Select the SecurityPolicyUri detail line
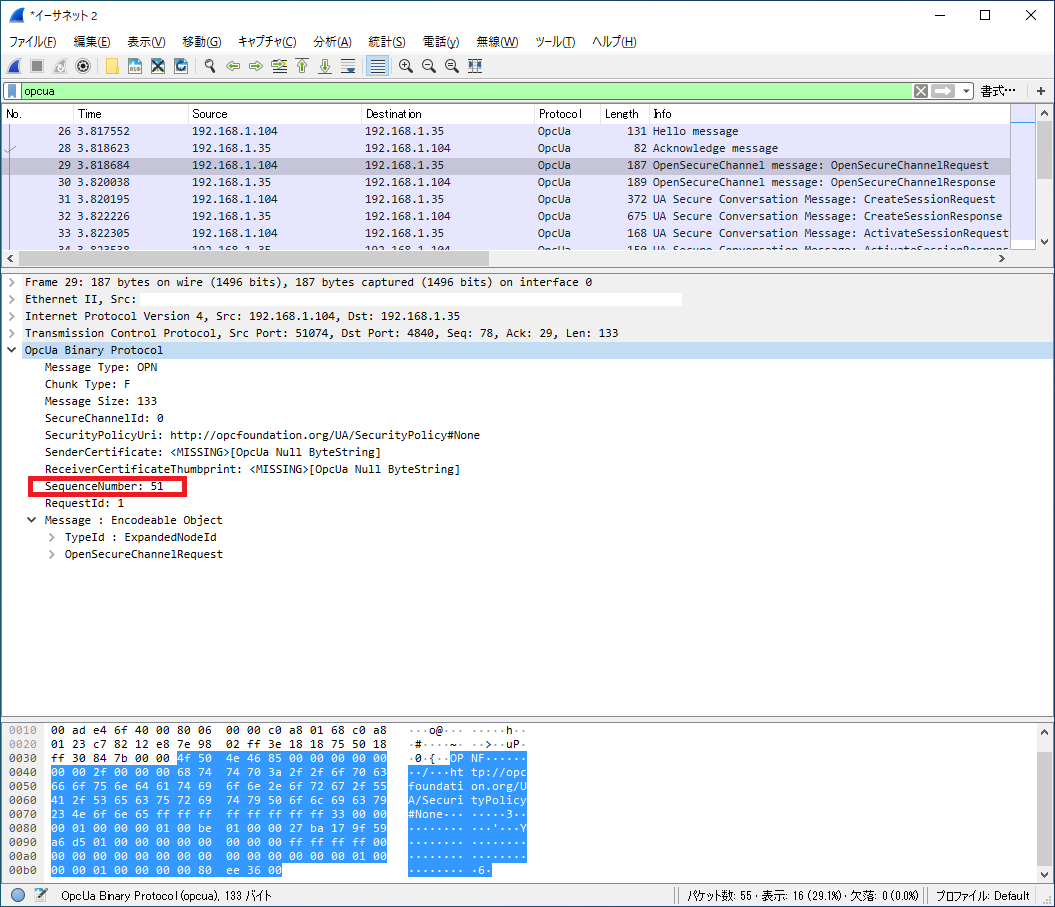 pos(262,435)
